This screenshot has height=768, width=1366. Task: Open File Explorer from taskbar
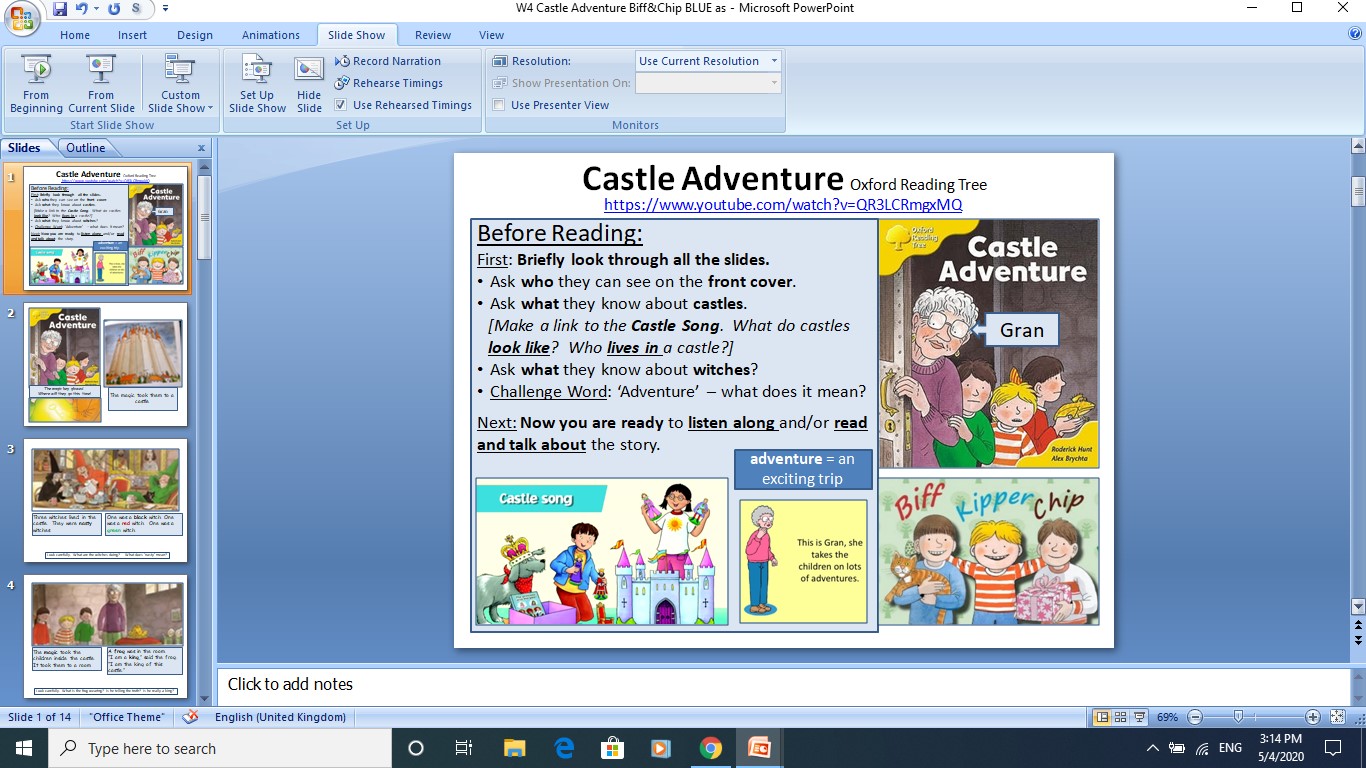514,748
